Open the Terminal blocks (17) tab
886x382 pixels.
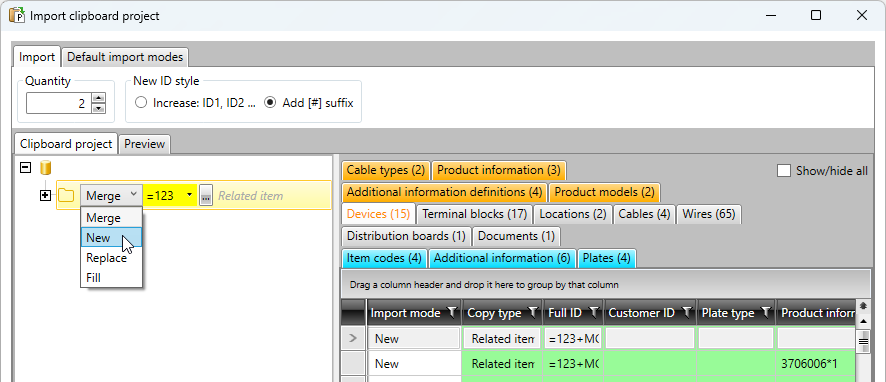[475, 214]
